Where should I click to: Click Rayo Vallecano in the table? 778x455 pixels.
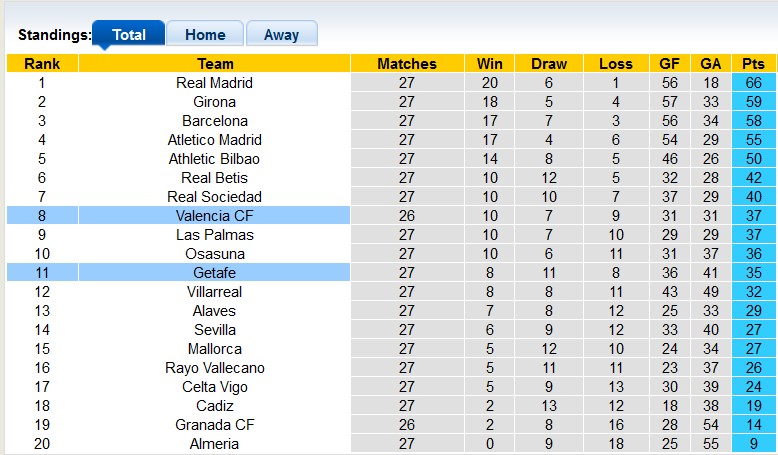[214, 368]
